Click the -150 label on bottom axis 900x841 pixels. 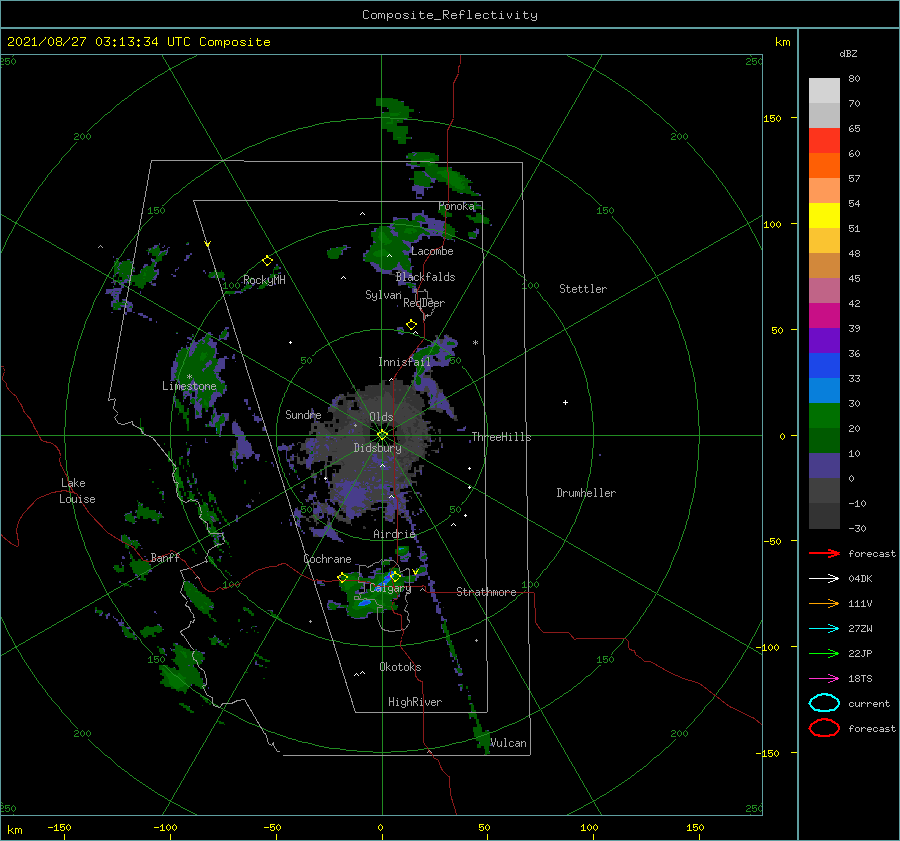[59, 827]
